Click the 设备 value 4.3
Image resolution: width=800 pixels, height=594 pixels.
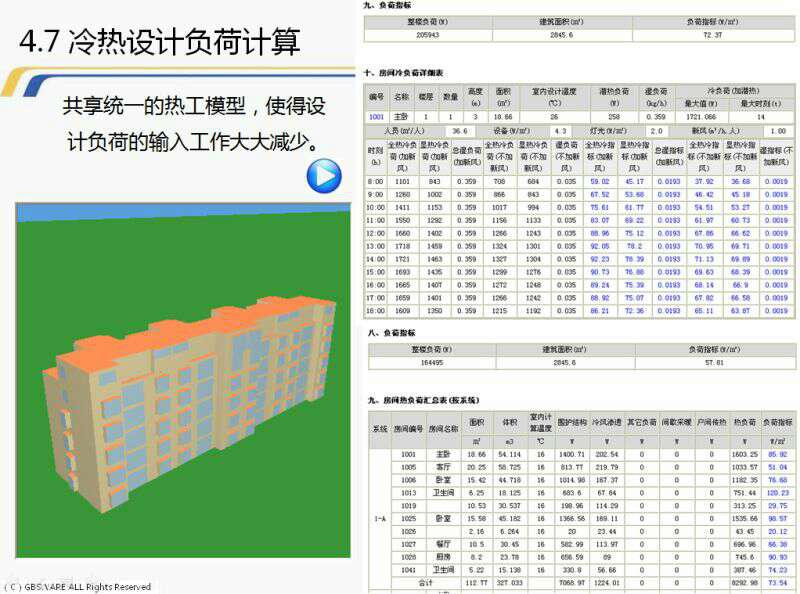pyautogui.click(x=558, y=129)
